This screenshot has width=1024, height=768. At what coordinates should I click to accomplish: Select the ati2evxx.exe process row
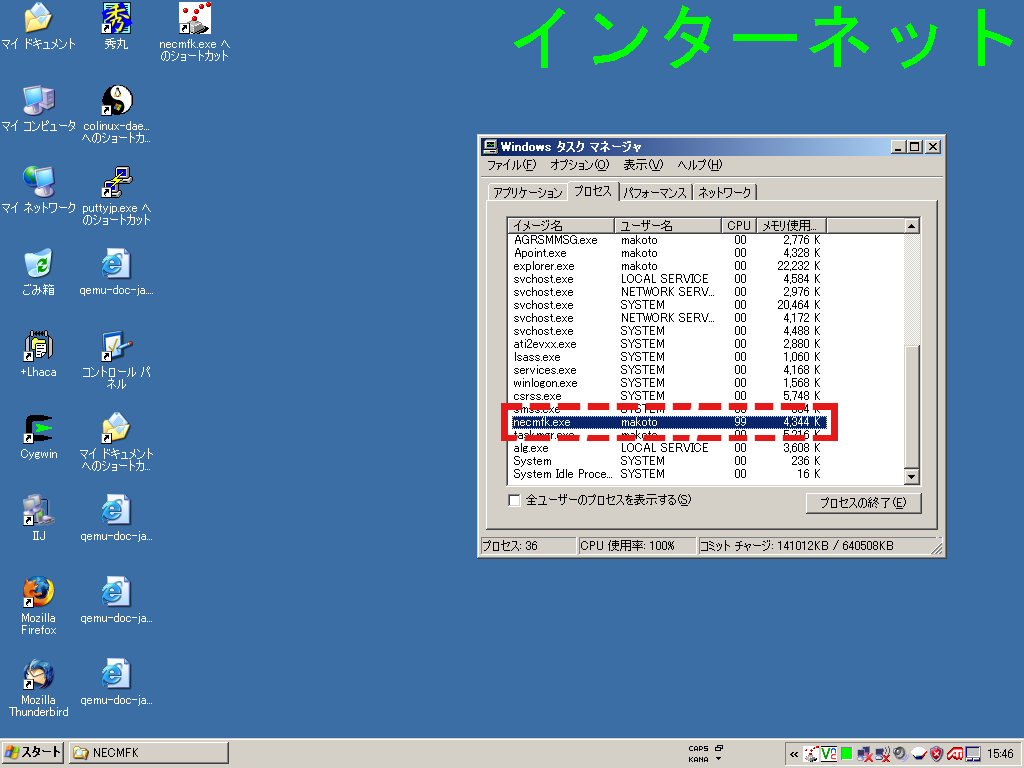[666, 344]
